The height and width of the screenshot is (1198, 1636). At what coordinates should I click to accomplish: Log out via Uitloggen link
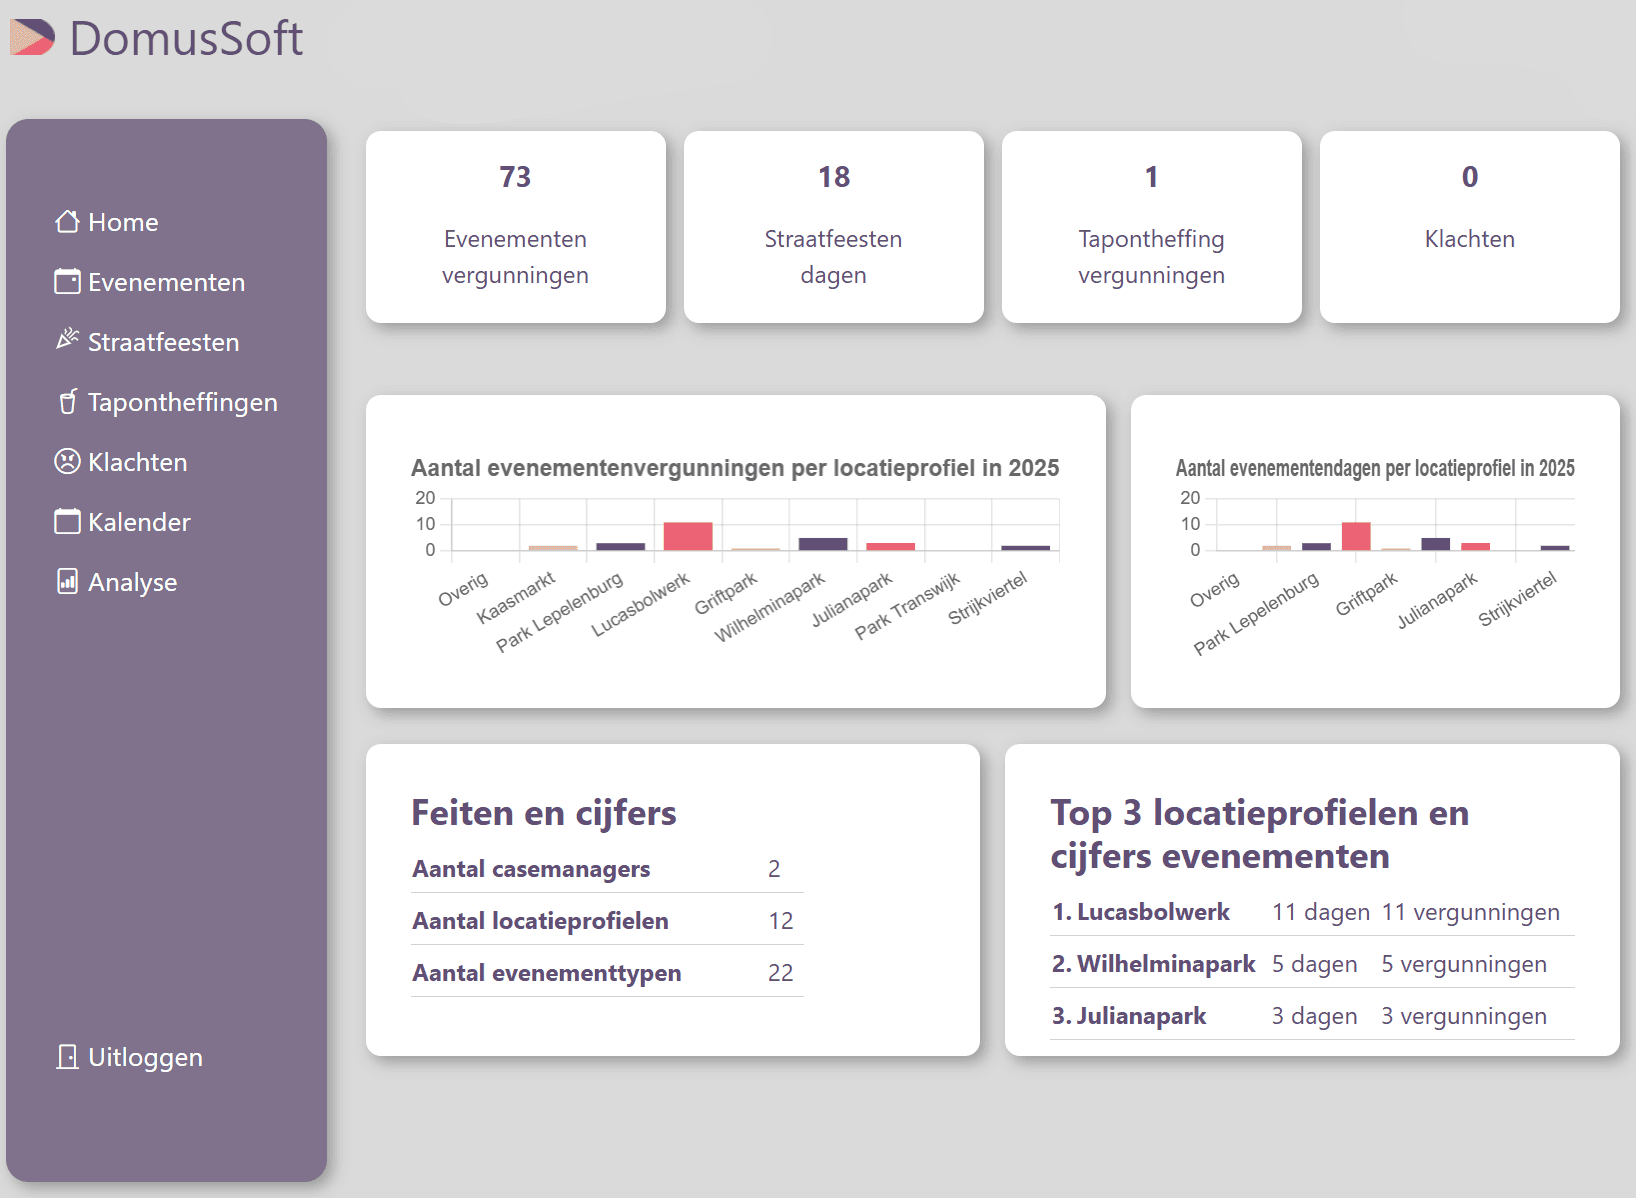tap(129, 1057)
